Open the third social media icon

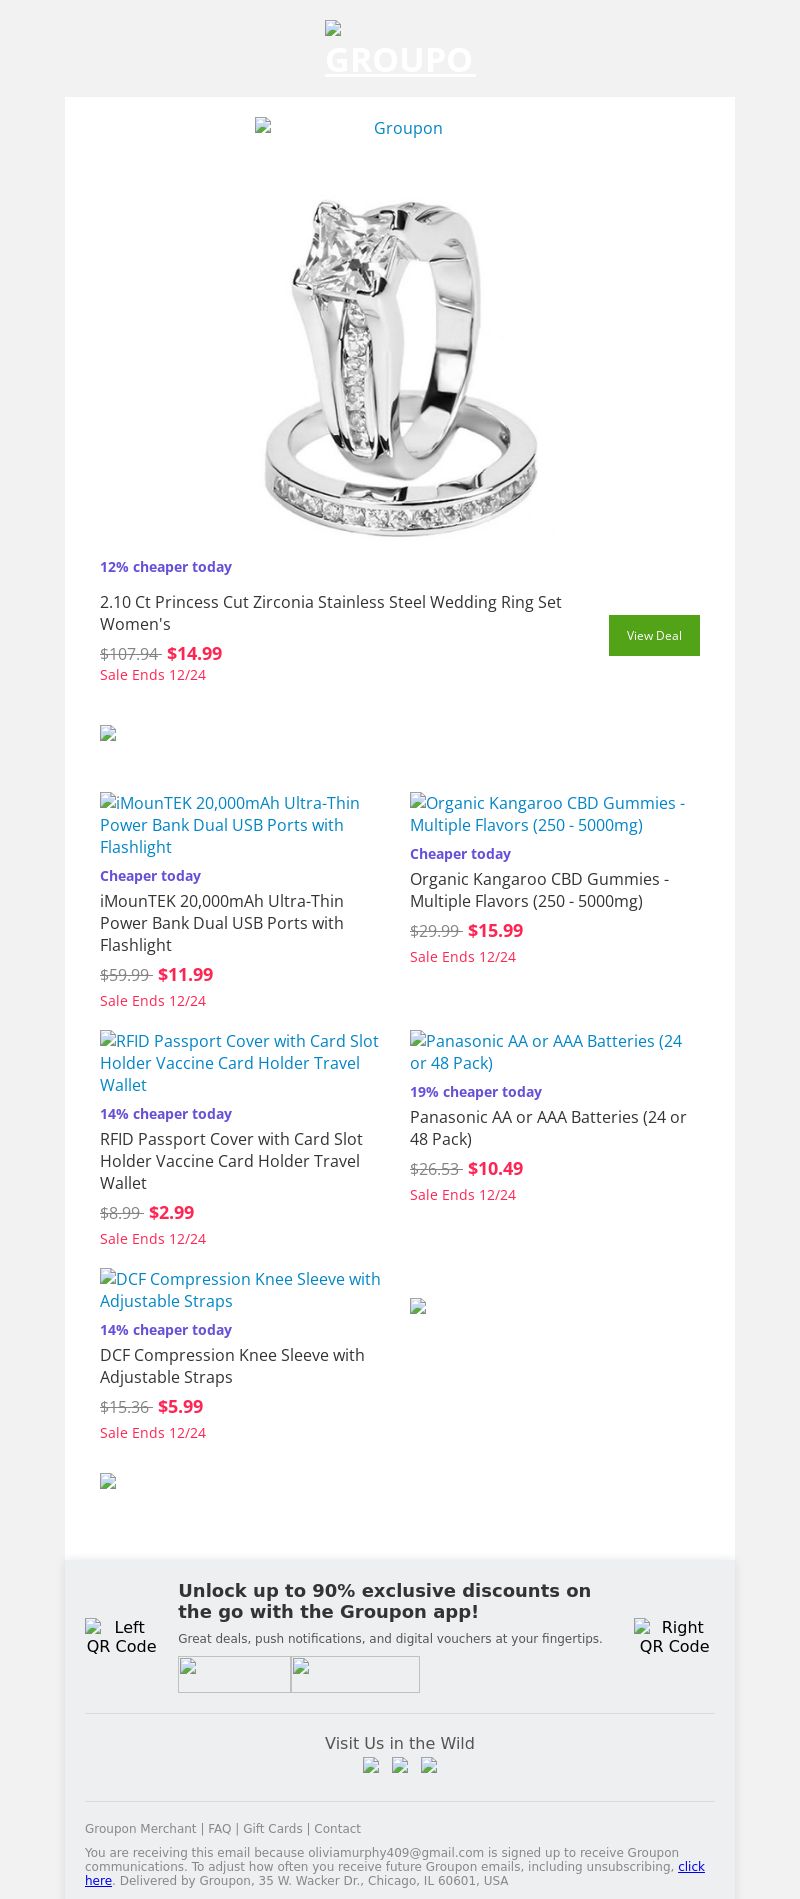429,1766
